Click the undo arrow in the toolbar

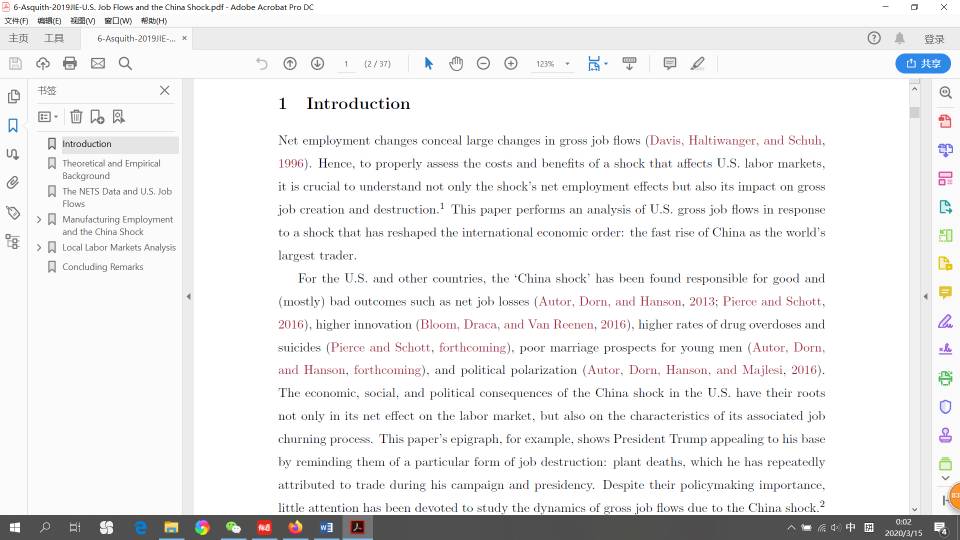pyautogui.click(x=261, y=64)
